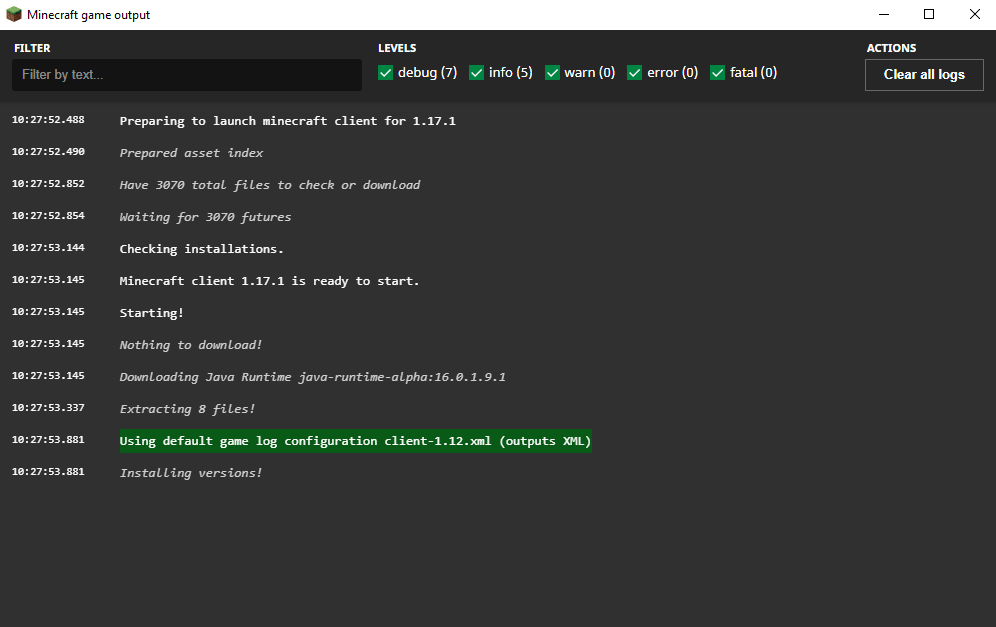Click the 'Waiting for 3070 futures' line

tap(205, 217)
